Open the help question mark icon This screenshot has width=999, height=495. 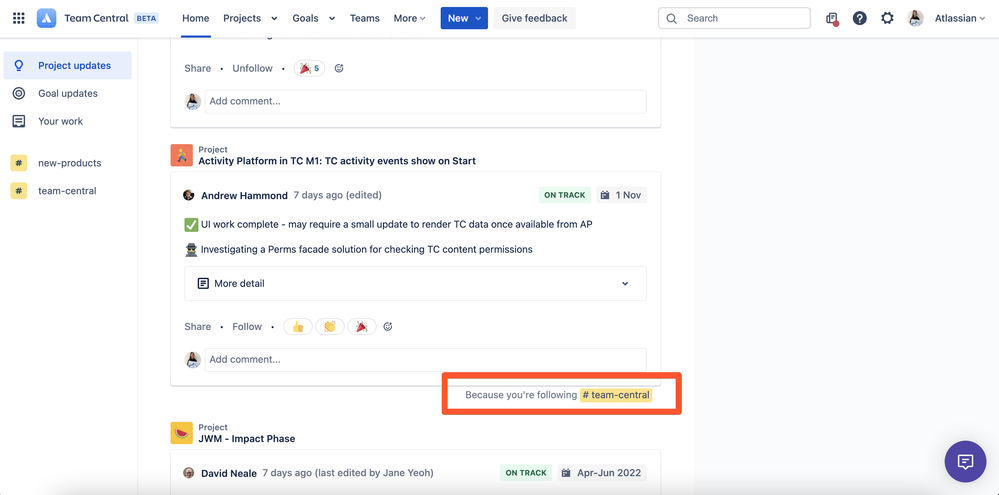pyautogui.click(x=859, y=18)
